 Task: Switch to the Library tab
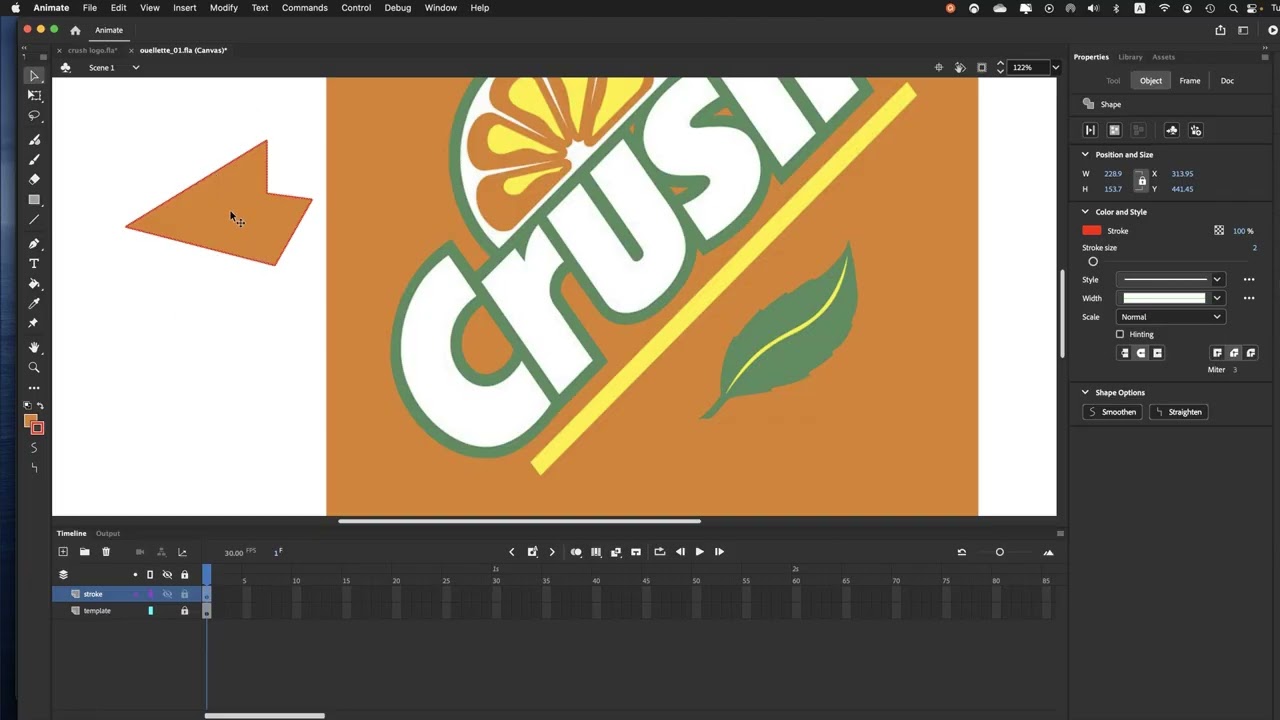[1130, 57]
